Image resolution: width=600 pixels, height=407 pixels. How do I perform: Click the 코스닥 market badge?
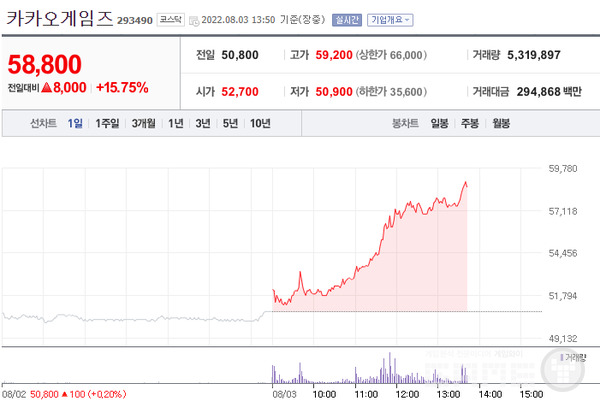(171, 20)
